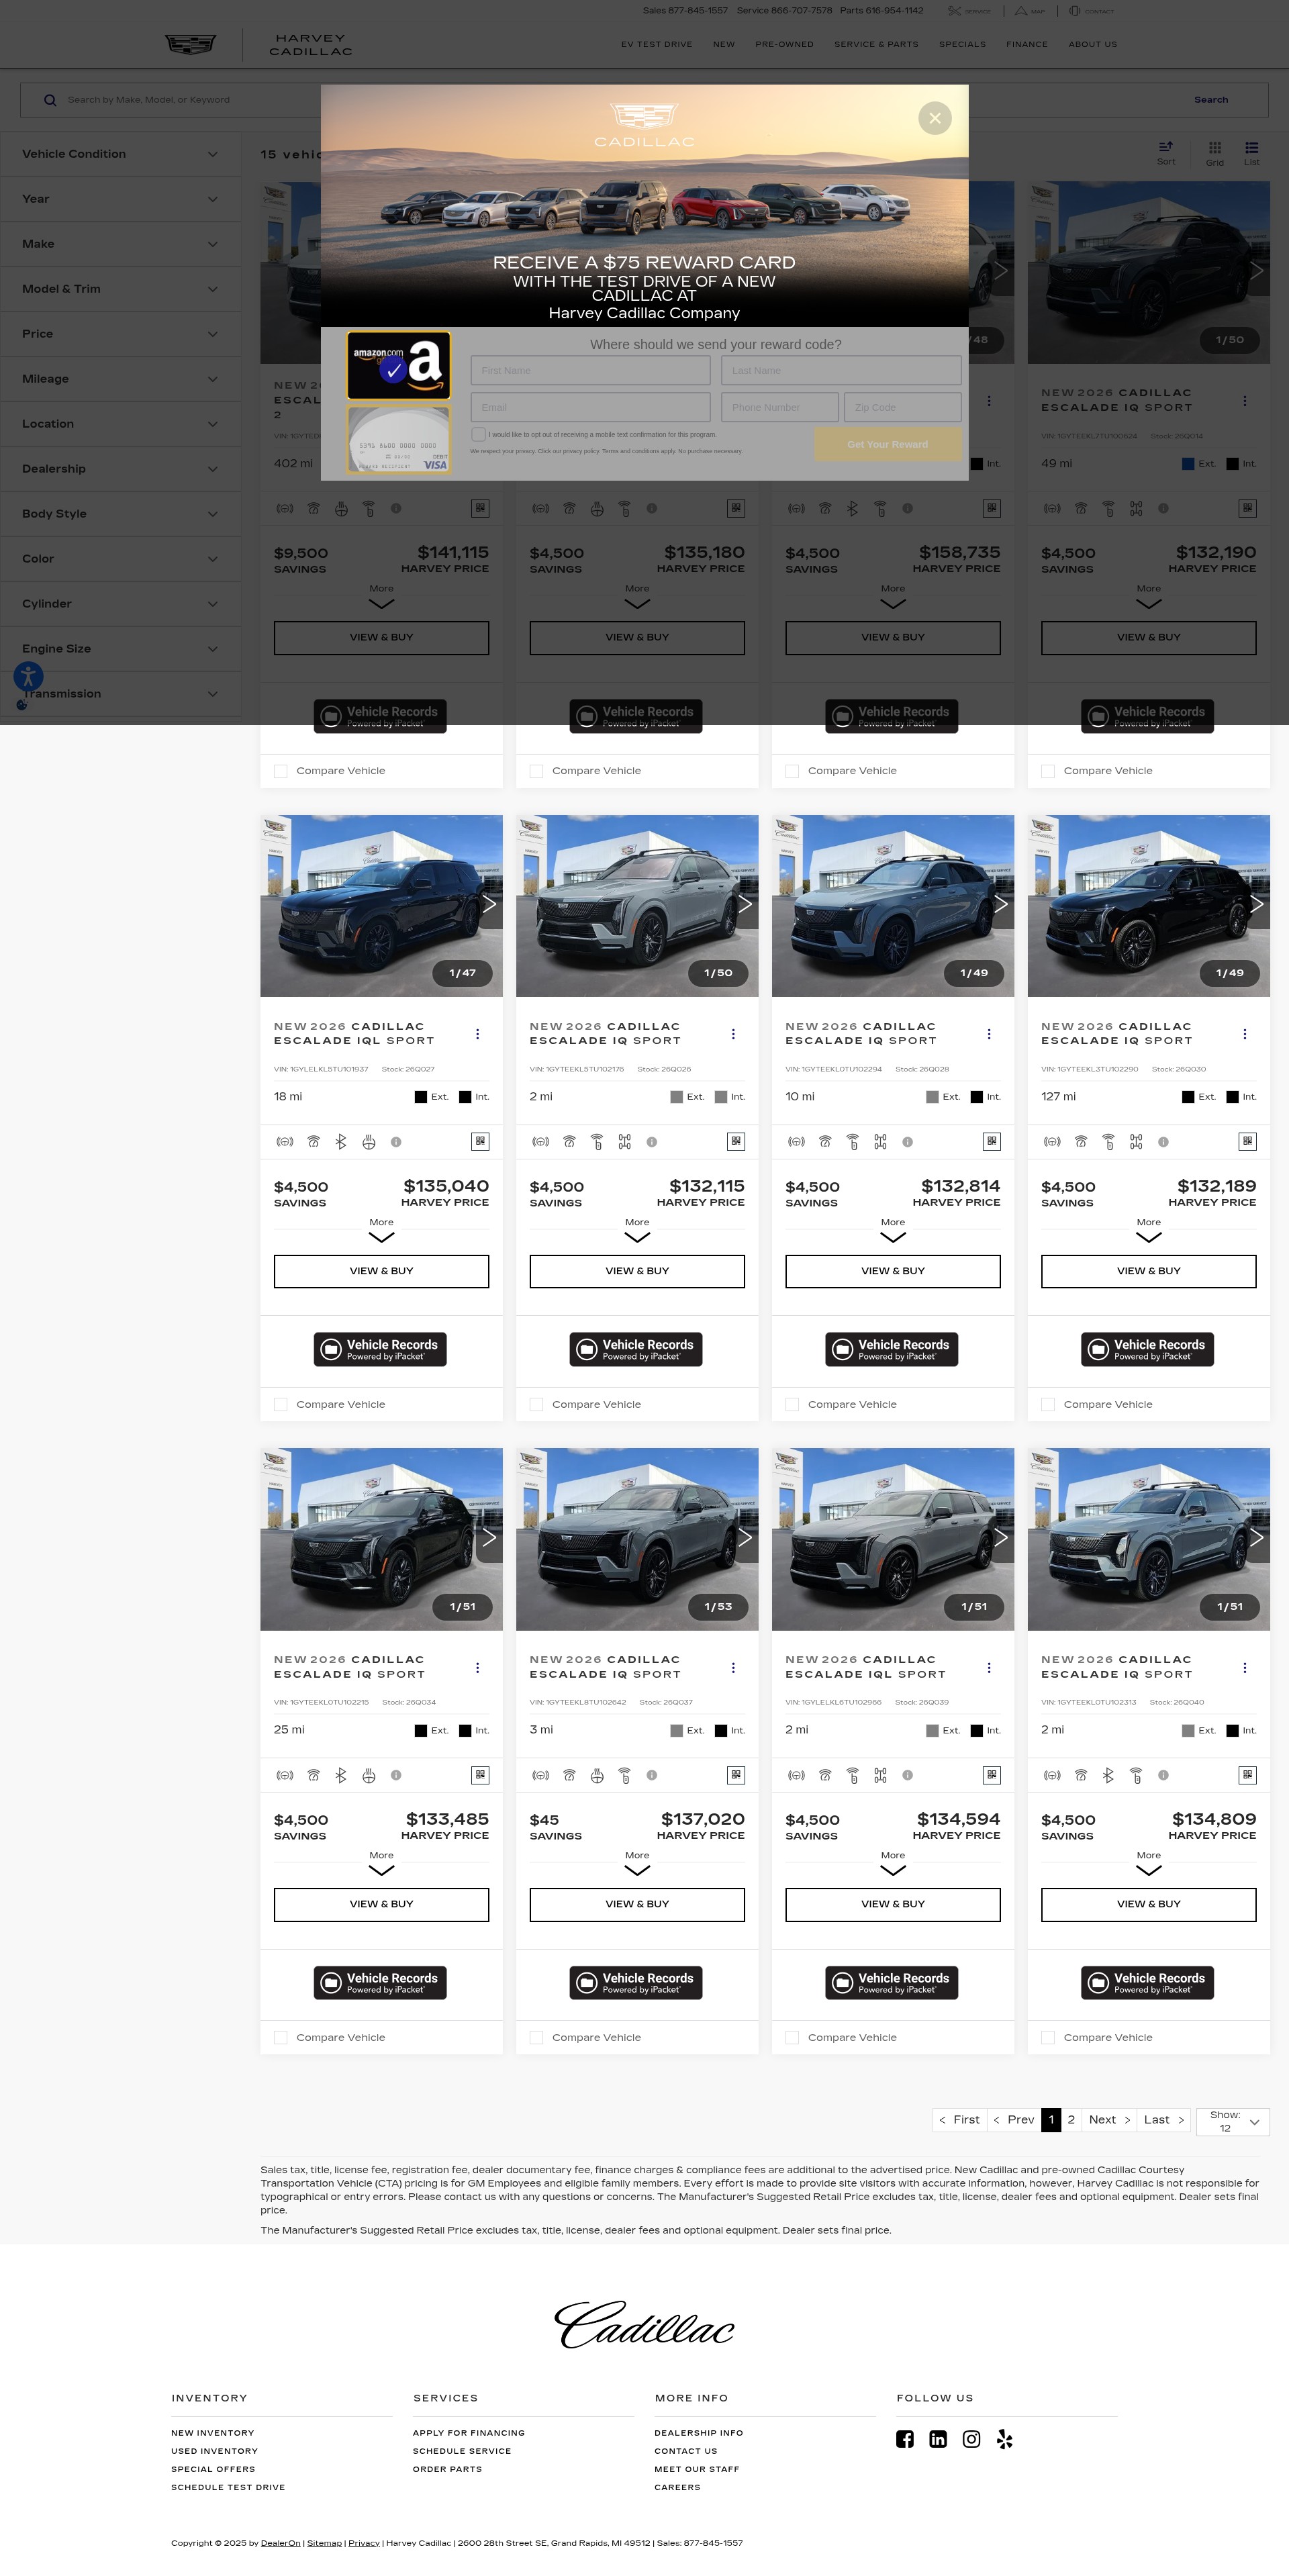1289x2576 pixels.
Task: Click Get Your Reward button
Action: click(888, 444)
